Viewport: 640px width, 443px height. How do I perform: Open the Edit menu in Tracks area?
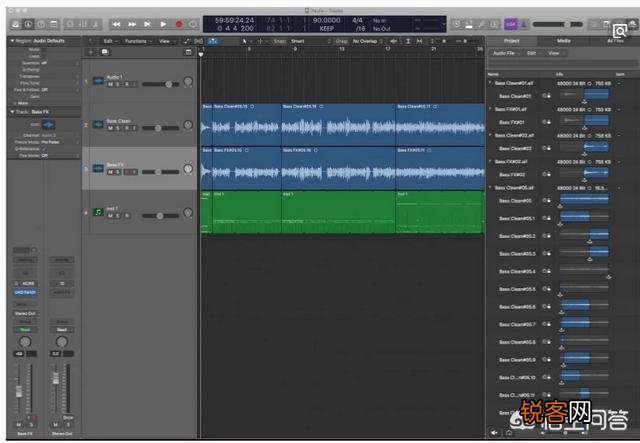pyautogui.click(x=109, y=41)
